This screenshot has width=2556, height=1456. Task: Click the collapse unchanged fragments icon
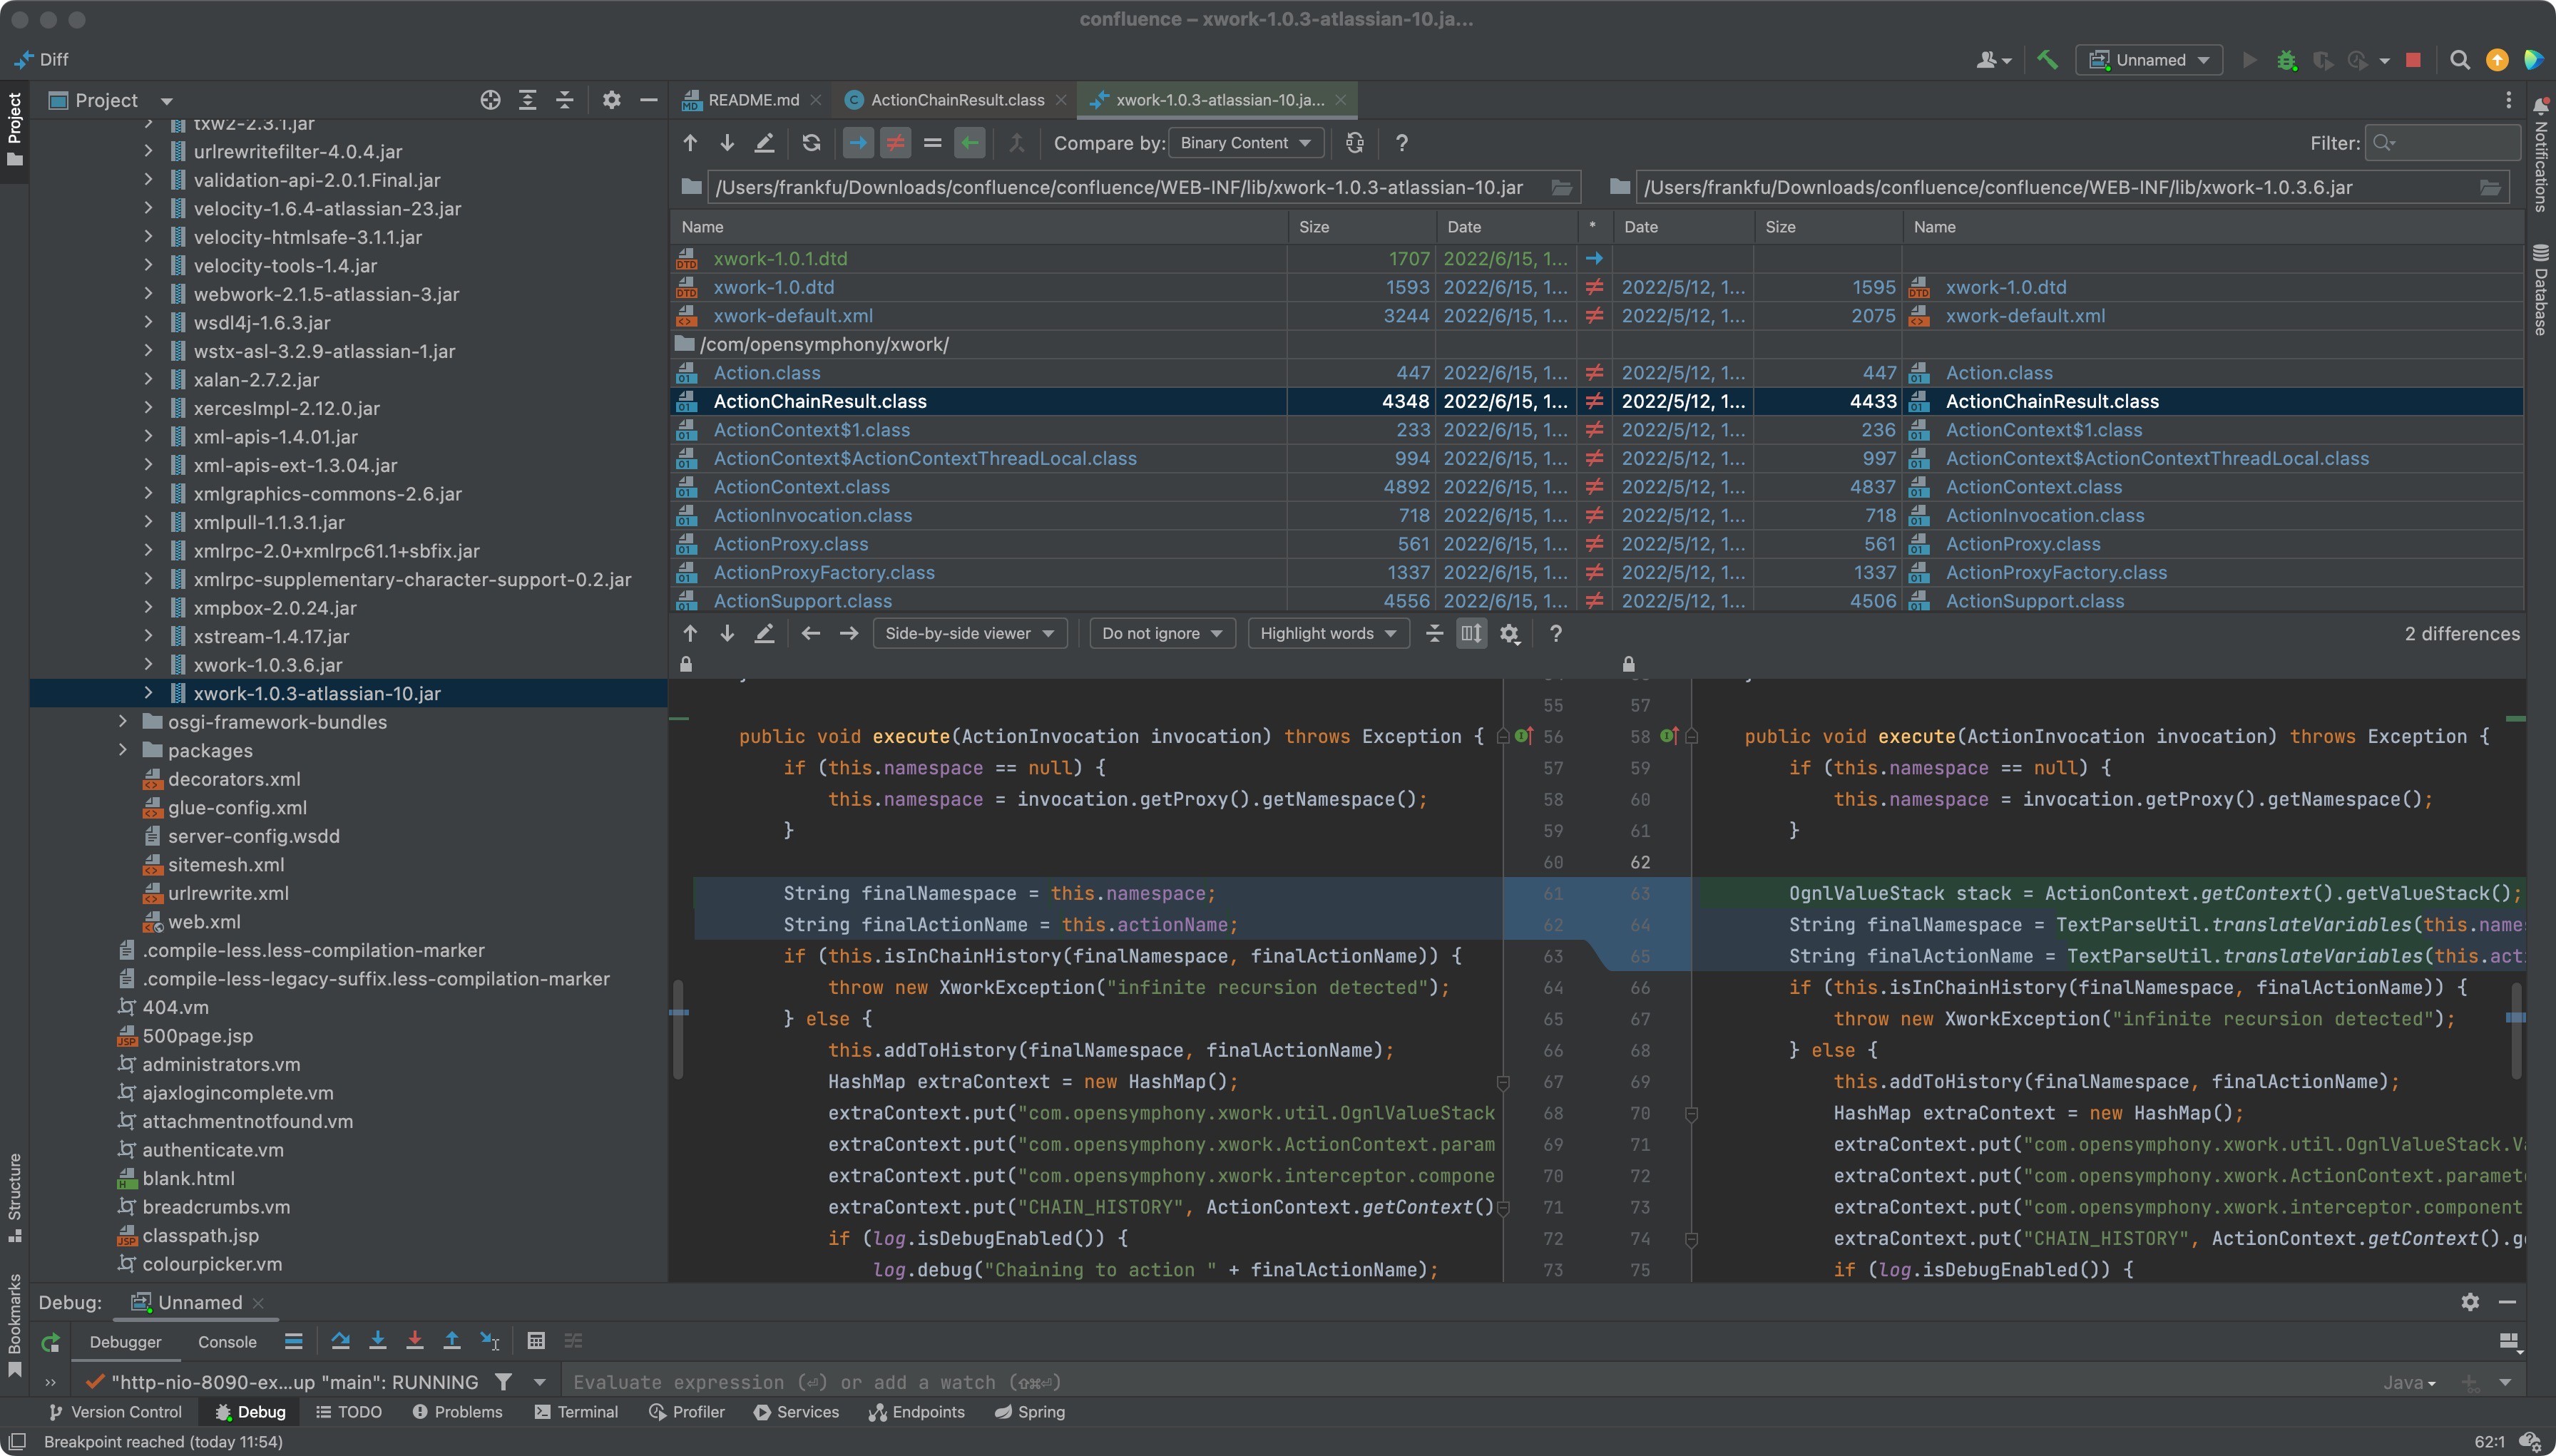click(1434, 633)
